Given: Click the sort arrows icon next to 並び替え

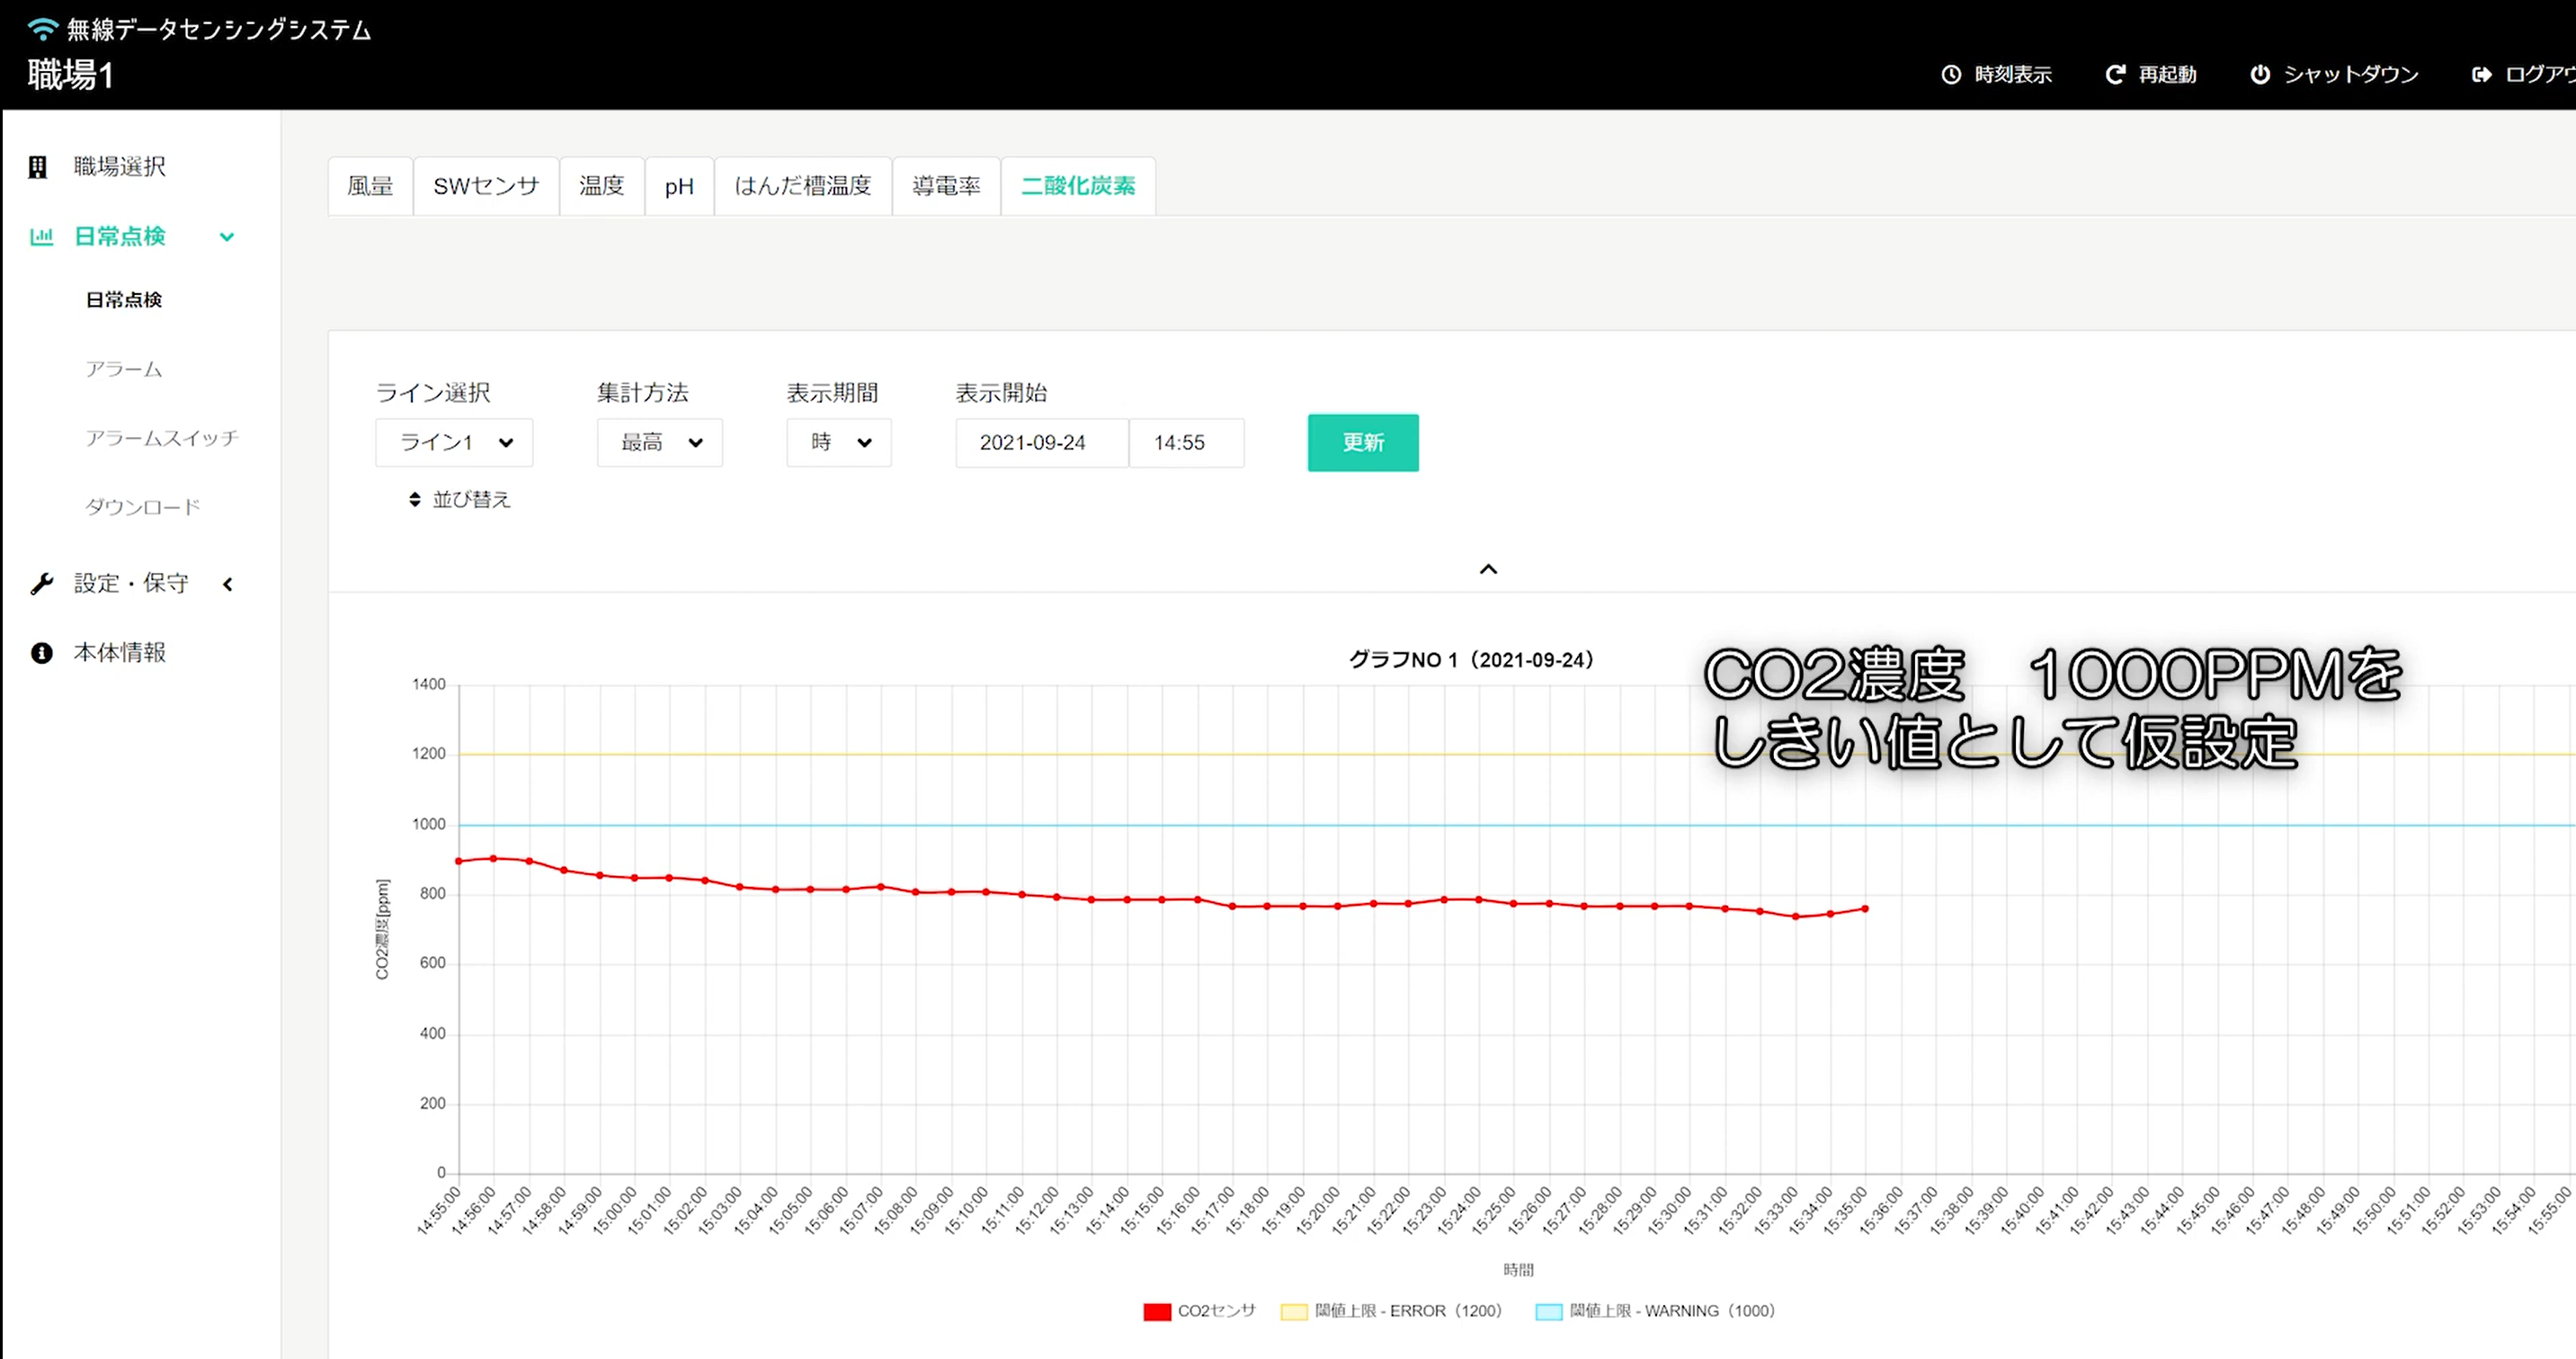Looking at the screenshot, I should point(415,499).
